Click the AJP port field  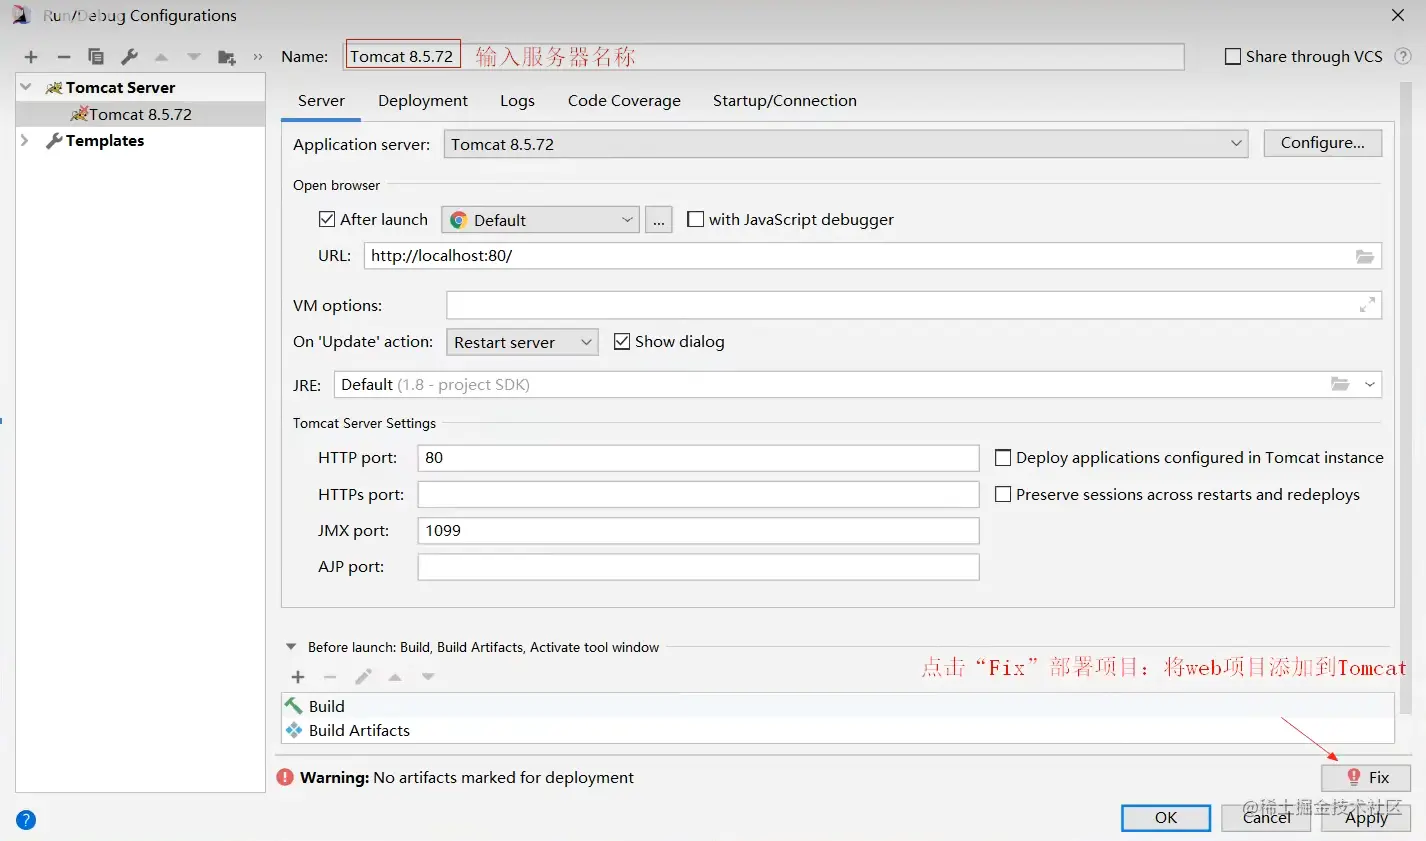[x=698, y=567]
